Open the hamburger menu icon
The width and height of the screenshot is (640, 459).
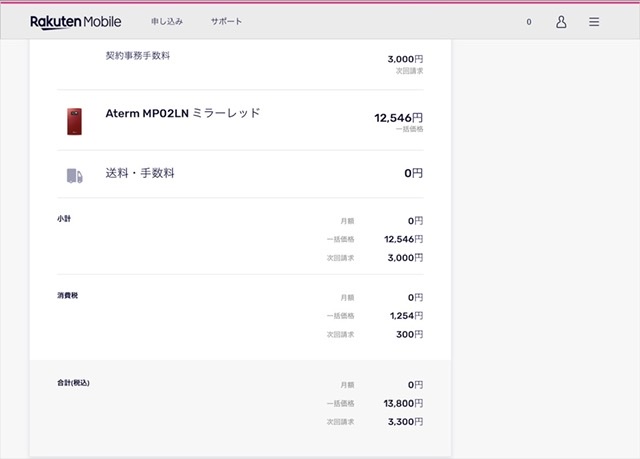[x=594, y=22]
